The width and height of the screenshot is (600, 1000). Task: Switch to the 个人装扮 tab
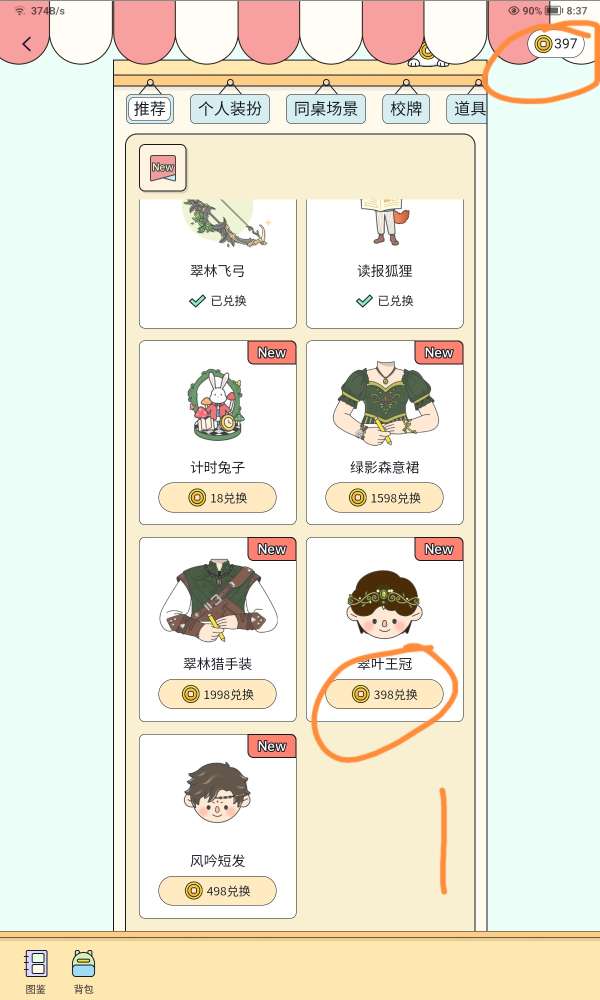click(230, 108)
